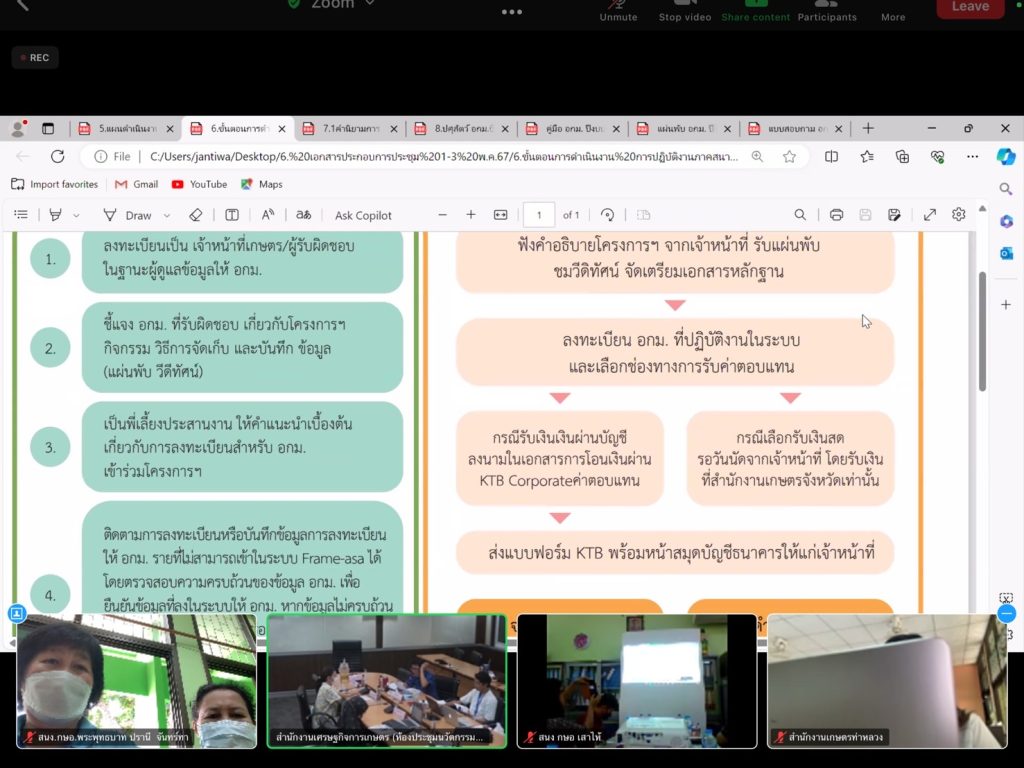Print the PDF document
Viewport: 1024px width, 768px height.
[x=836, y=215]
